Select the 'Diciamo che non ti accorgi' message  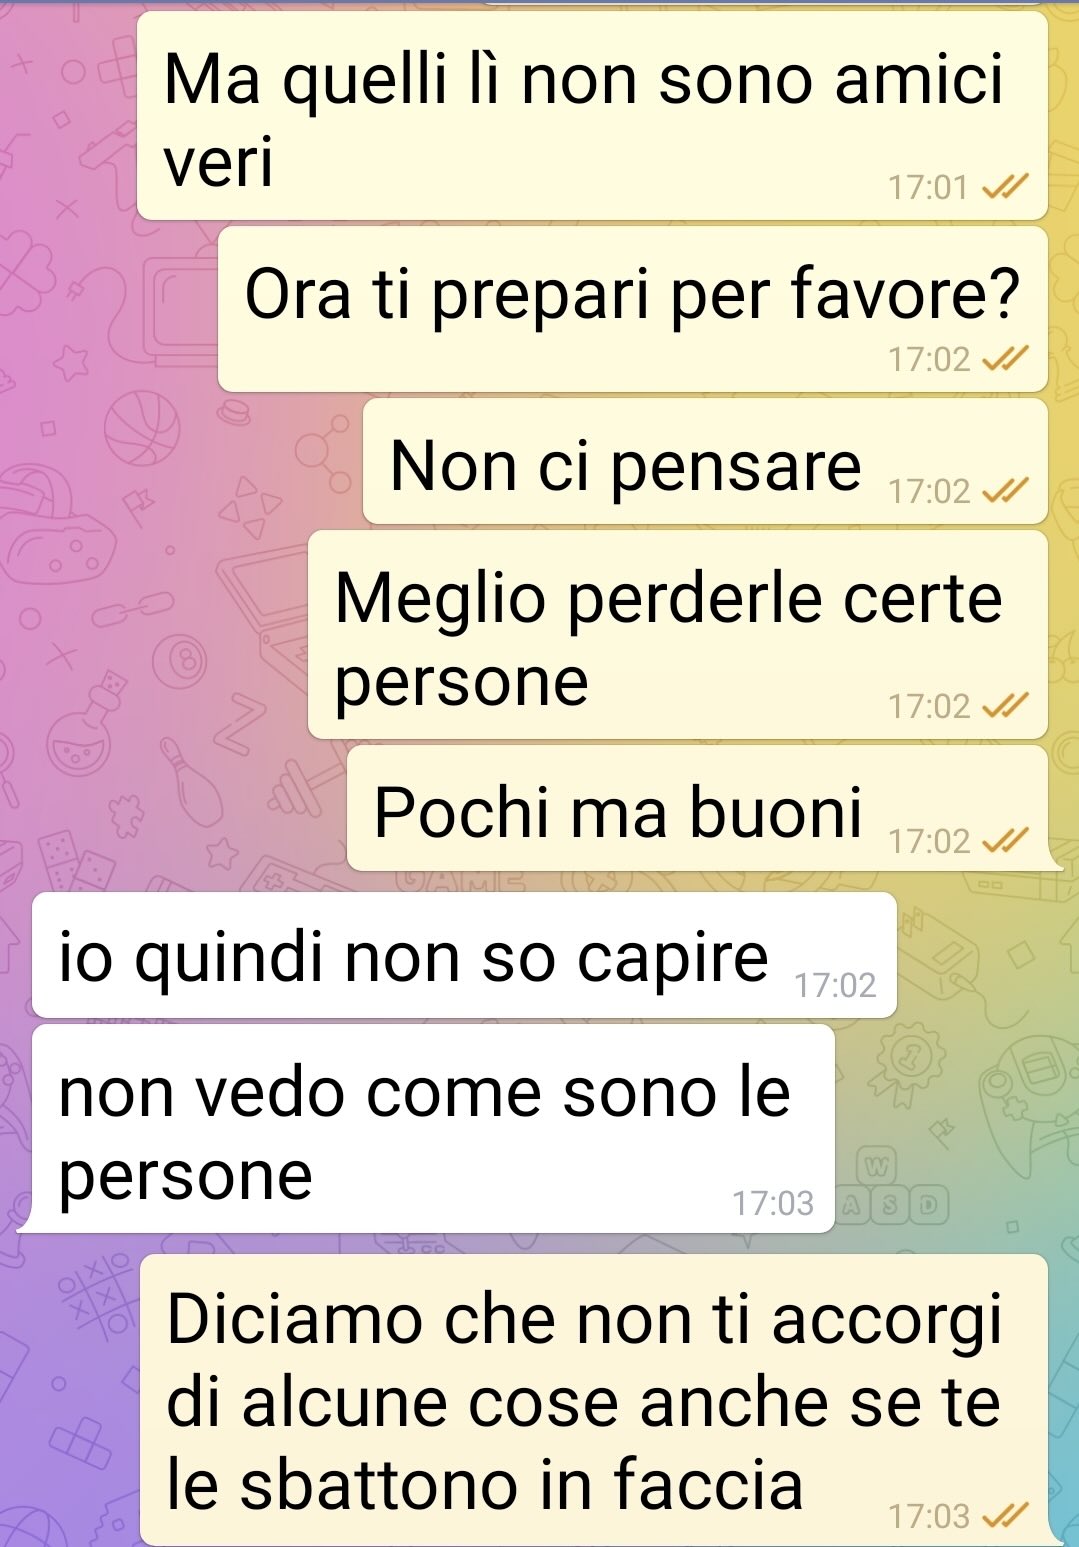click(596, 1400)
